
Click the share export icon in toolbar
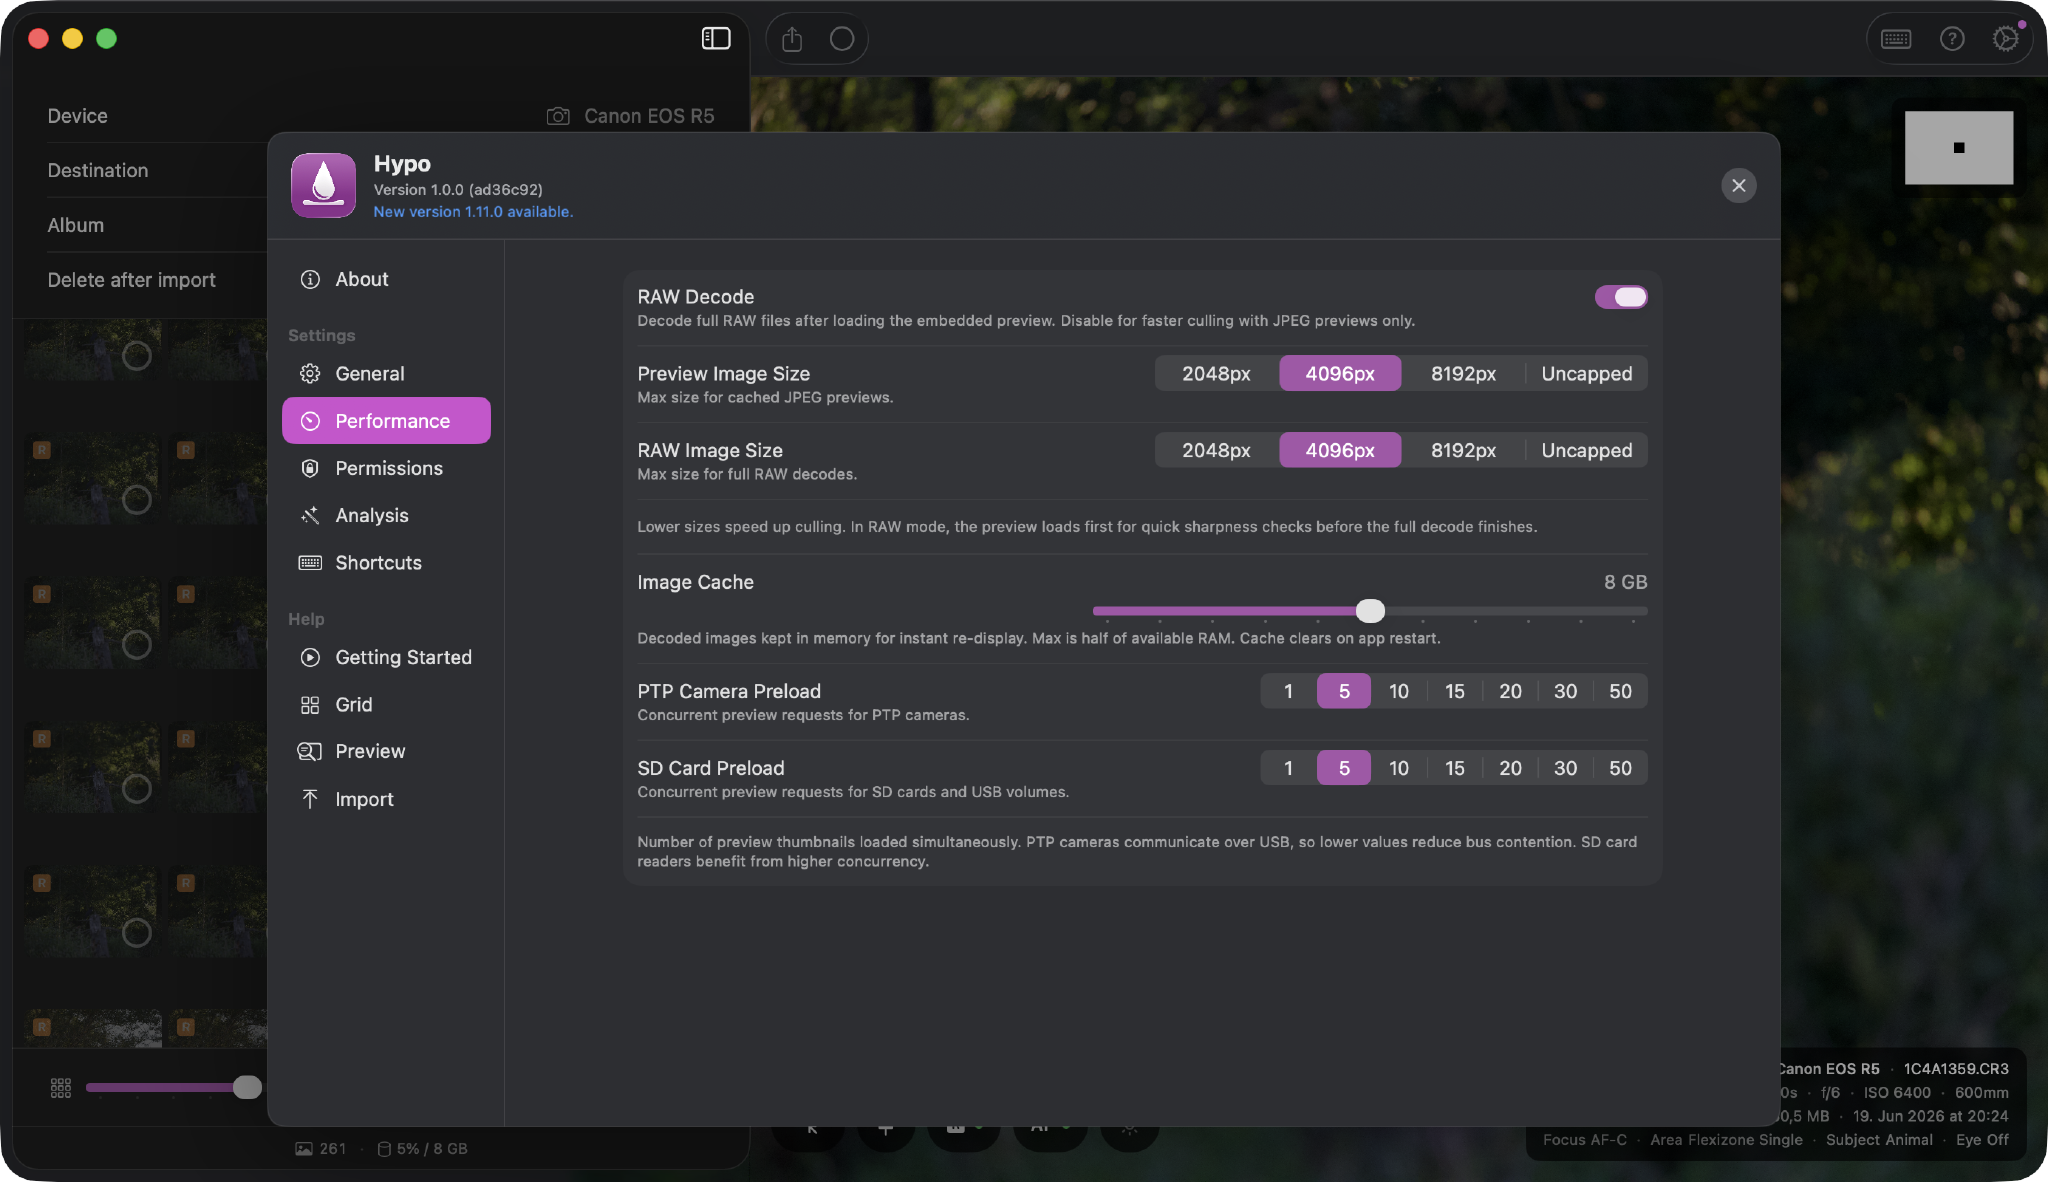tap(792, 39)
